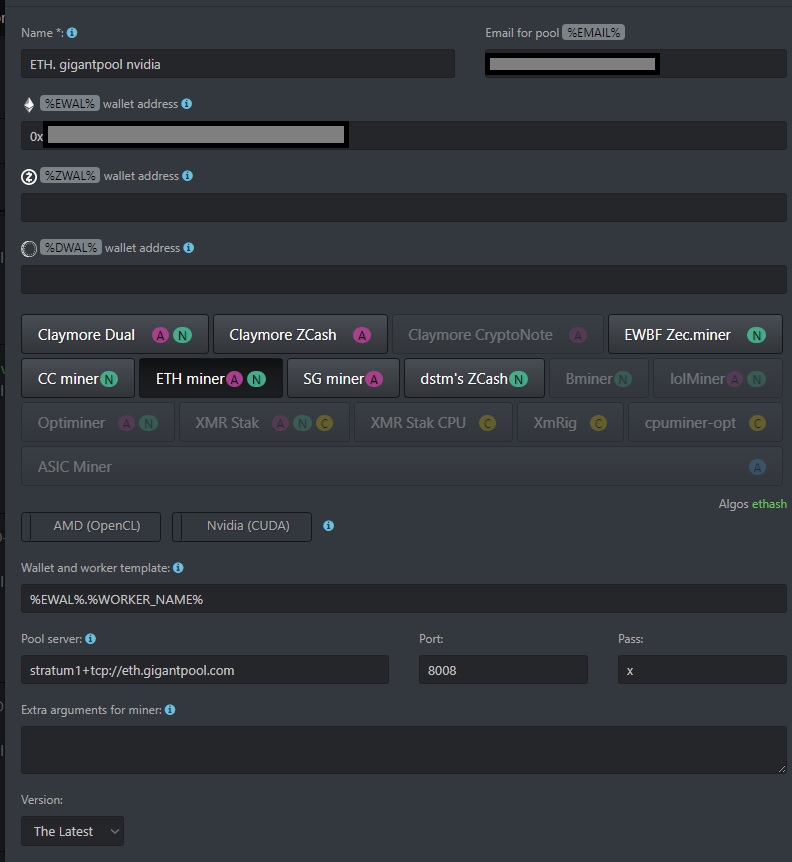
Task: Click info icon beside %EWAL% wallet address
Action: coord(187,104)
